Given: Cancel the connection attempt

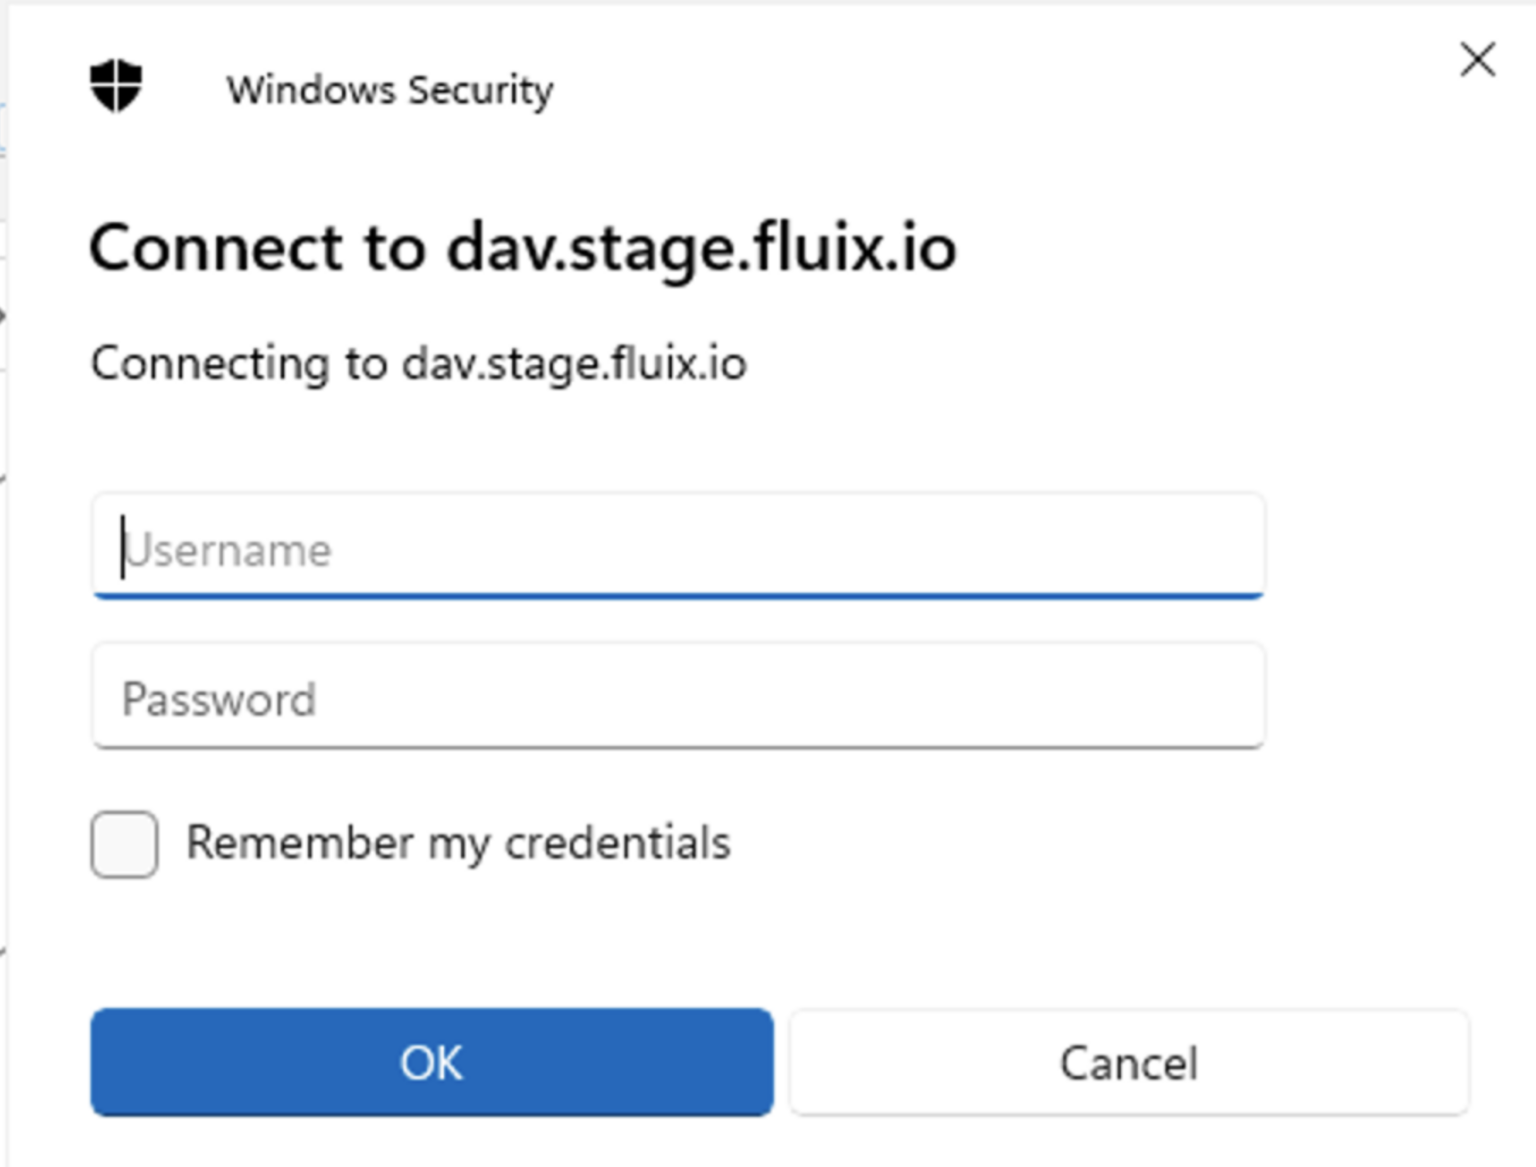Looking at the screenshot, I should point(1128,1063).
